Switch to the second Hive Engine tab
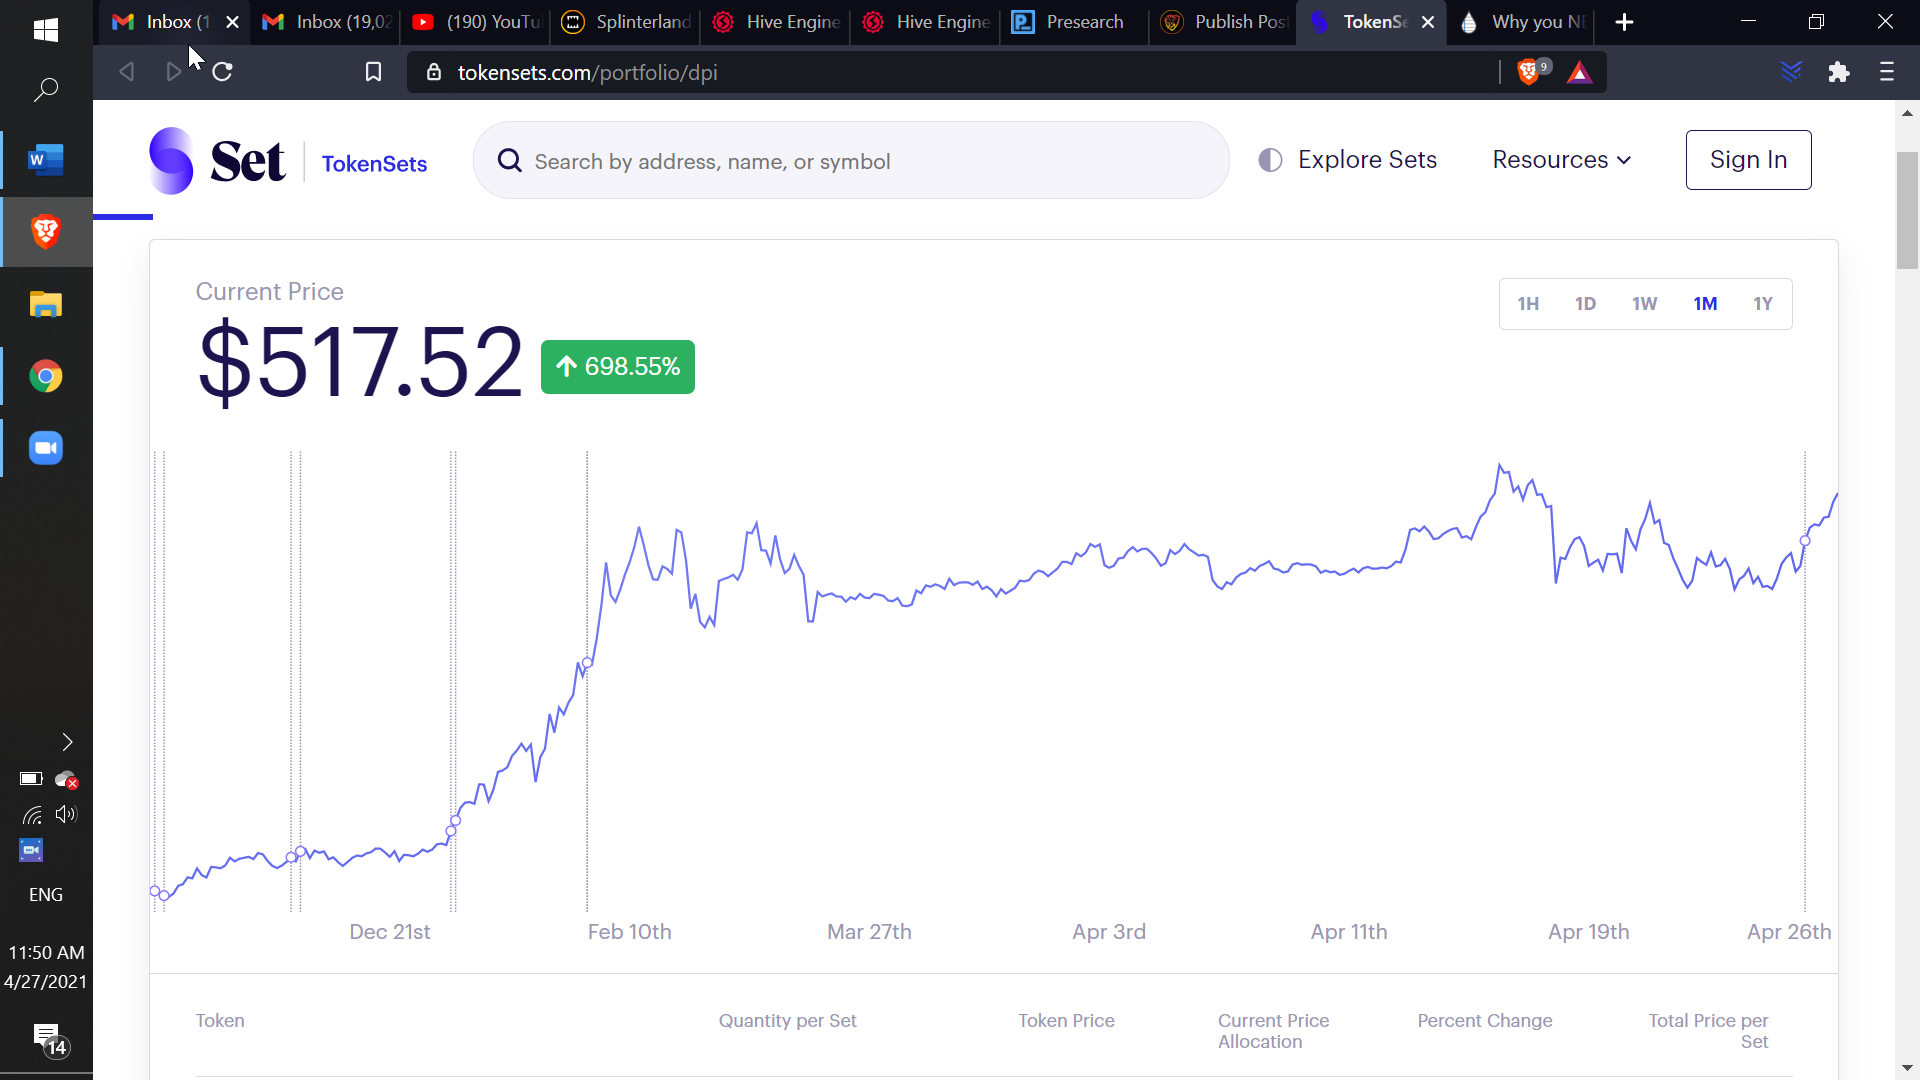This screenshot has height=1080, width=1920. 925,22
